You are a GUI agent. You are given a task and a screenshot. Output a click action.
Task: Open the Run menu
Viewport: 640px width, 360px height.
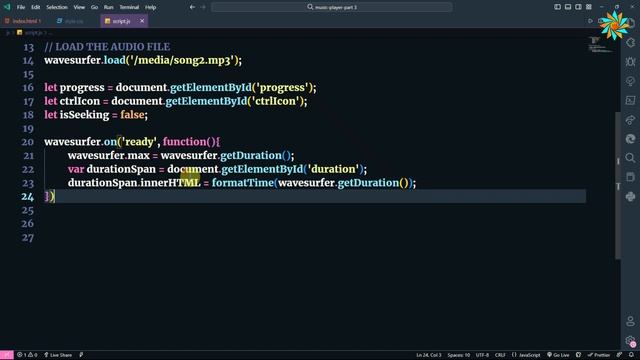109,7
